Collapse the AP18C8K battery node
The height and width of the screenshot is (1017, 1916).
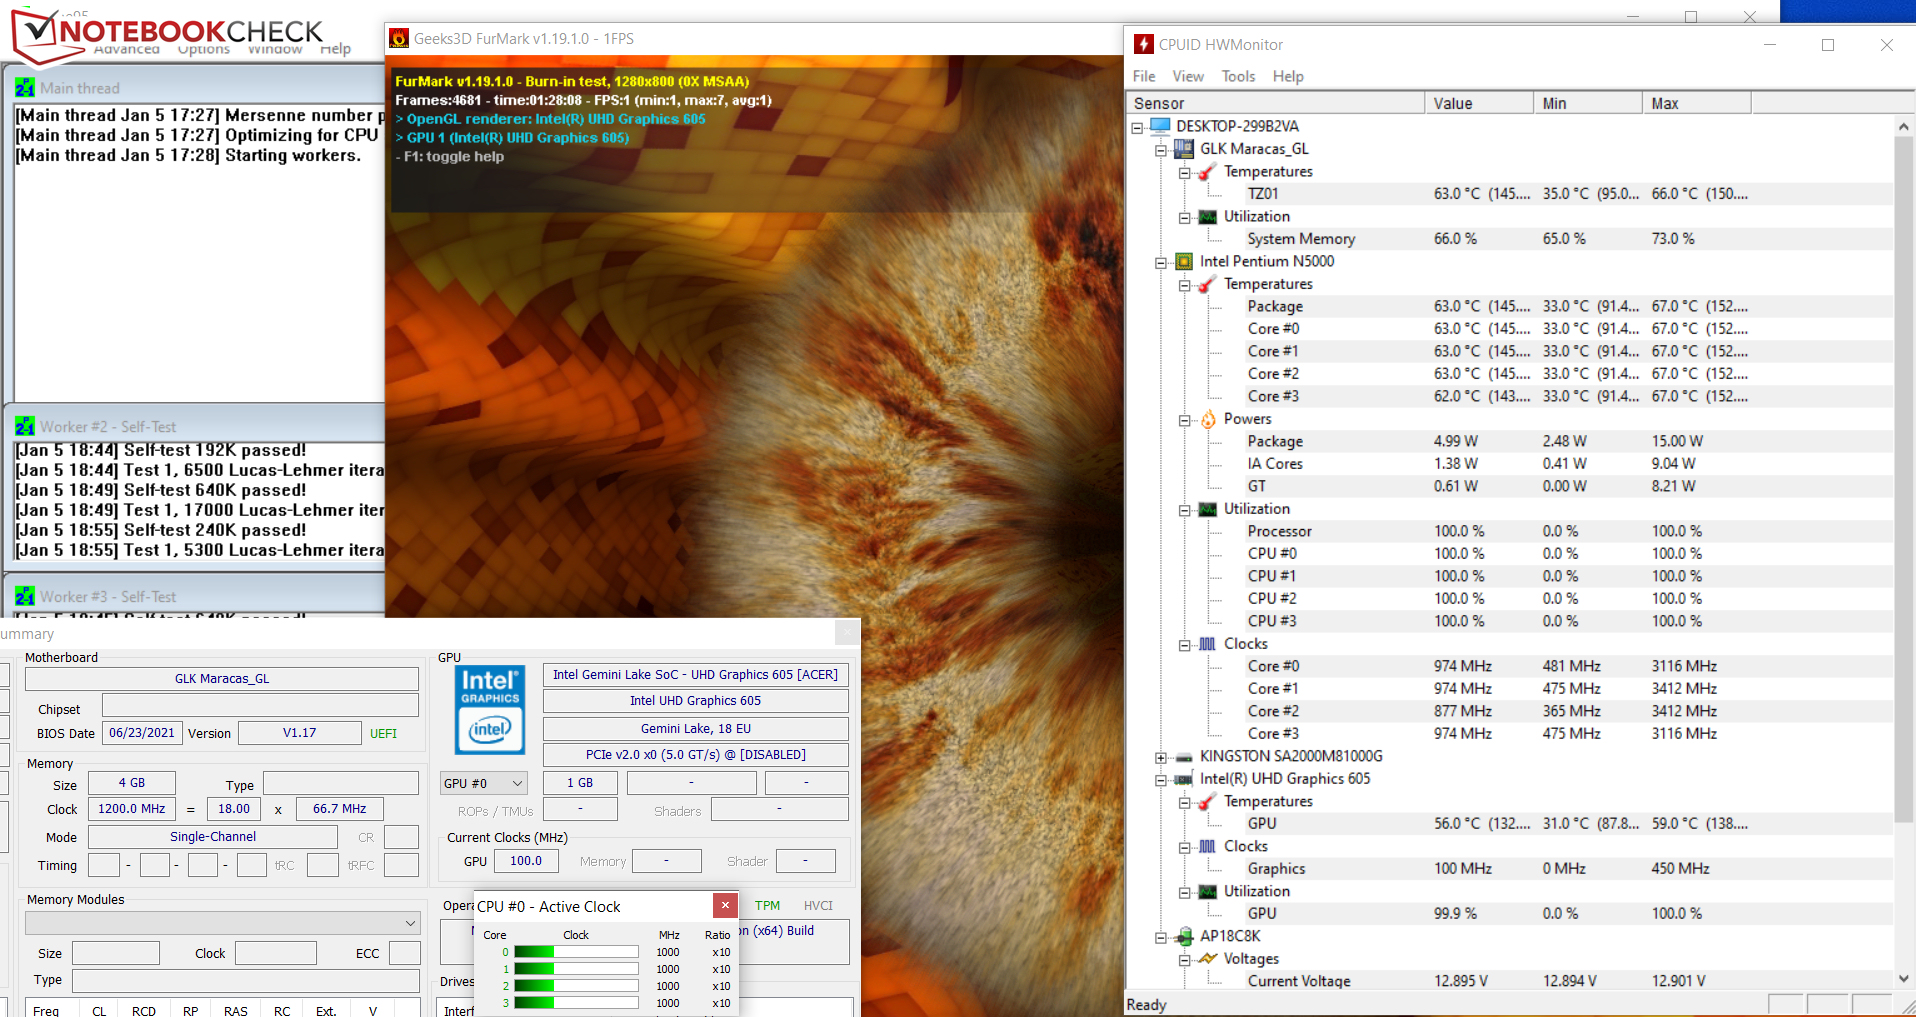click(1161, 937)
